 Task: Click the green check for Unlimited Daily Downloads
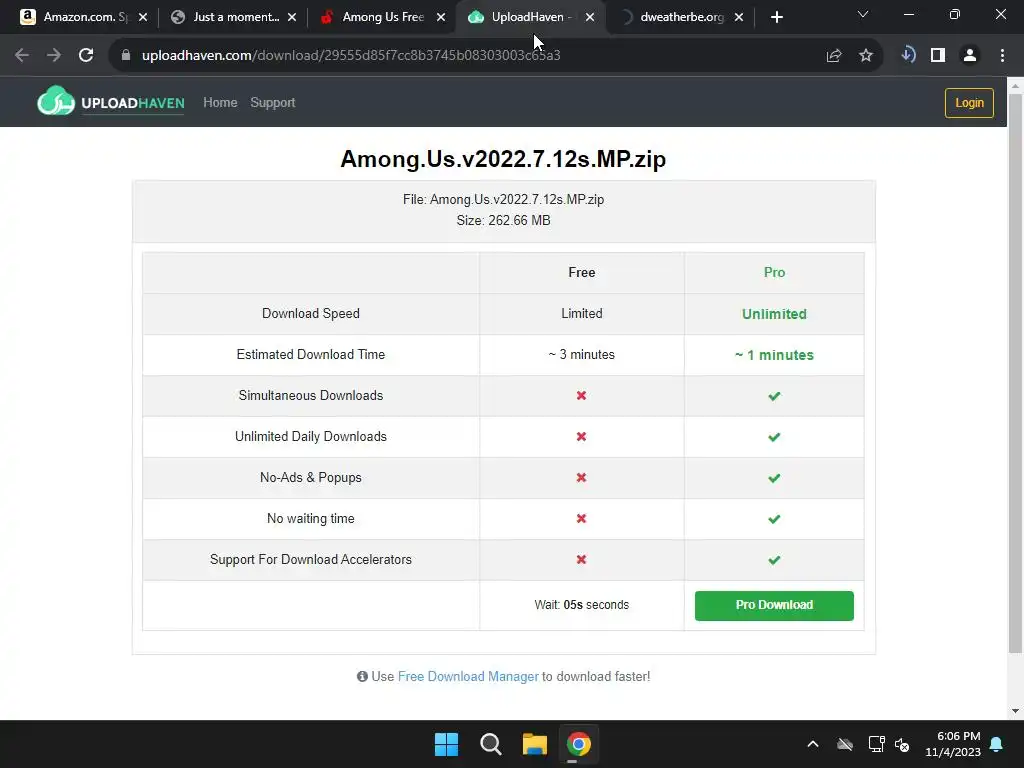coord(774,437)
